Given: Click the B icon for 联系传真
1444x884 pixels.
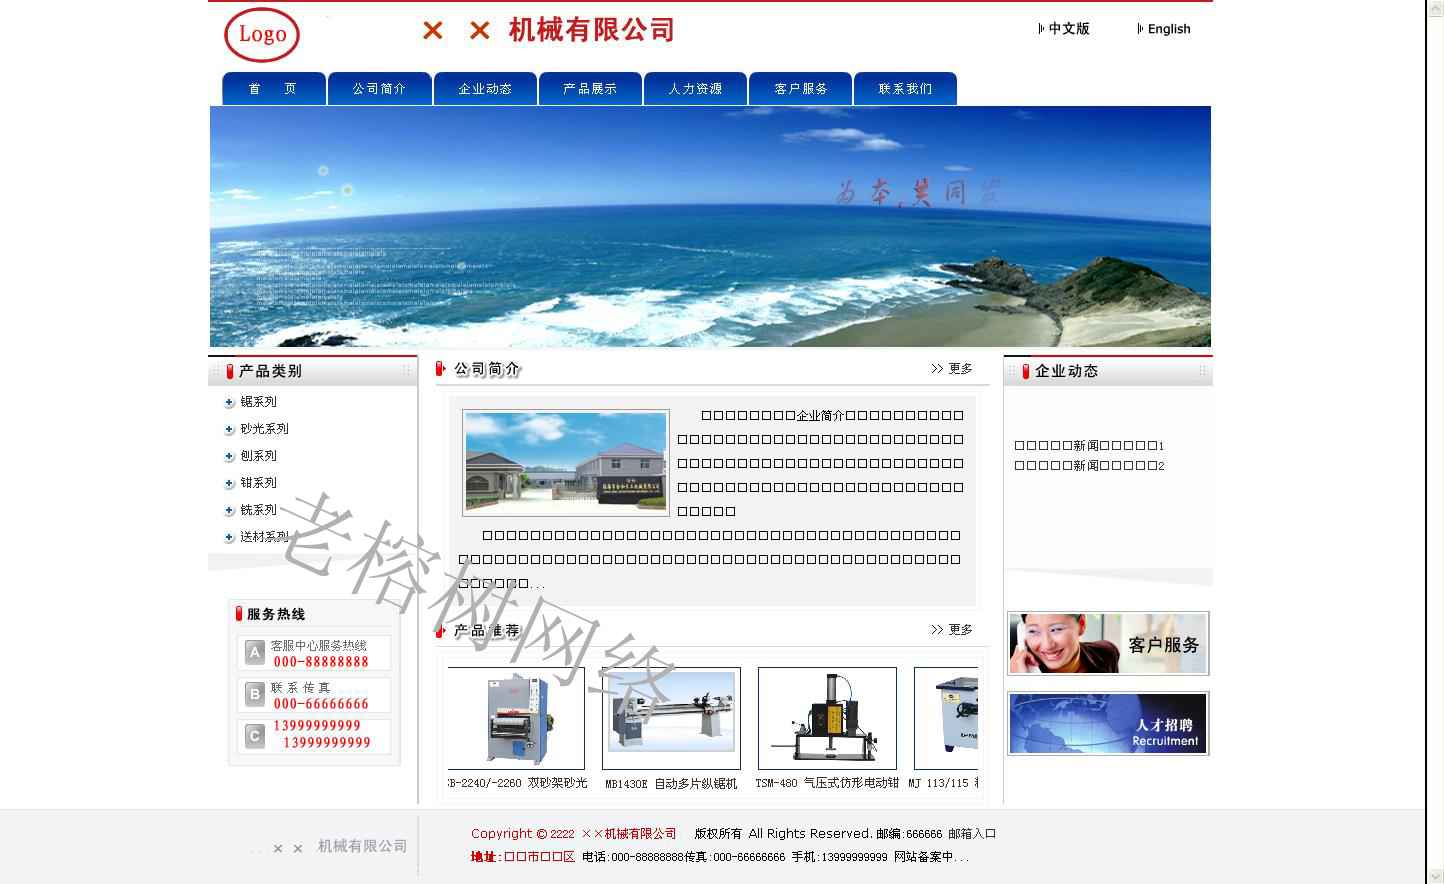Looking at the screenshot, I should pos(255,694).
